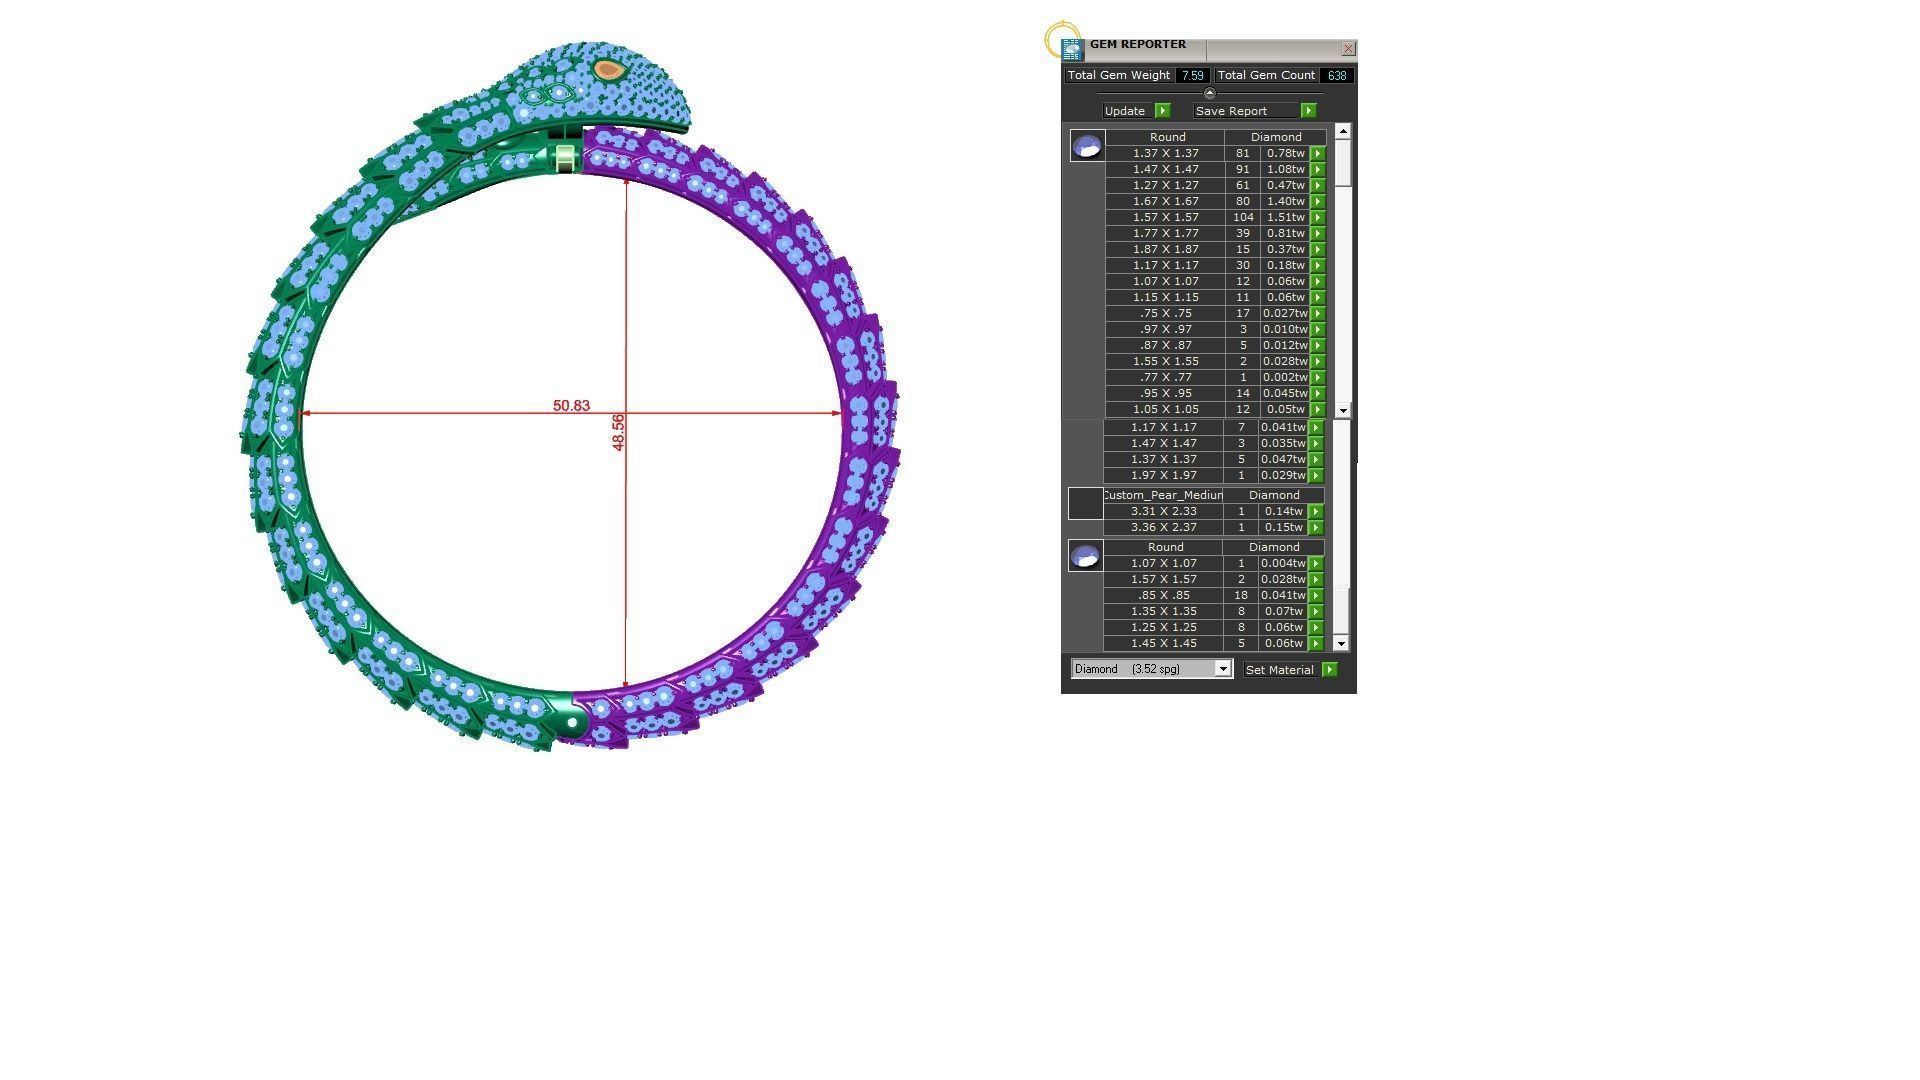
Task: Select the 1.47 X 1.47 row with 91 gems
Action: [1165, 170]
